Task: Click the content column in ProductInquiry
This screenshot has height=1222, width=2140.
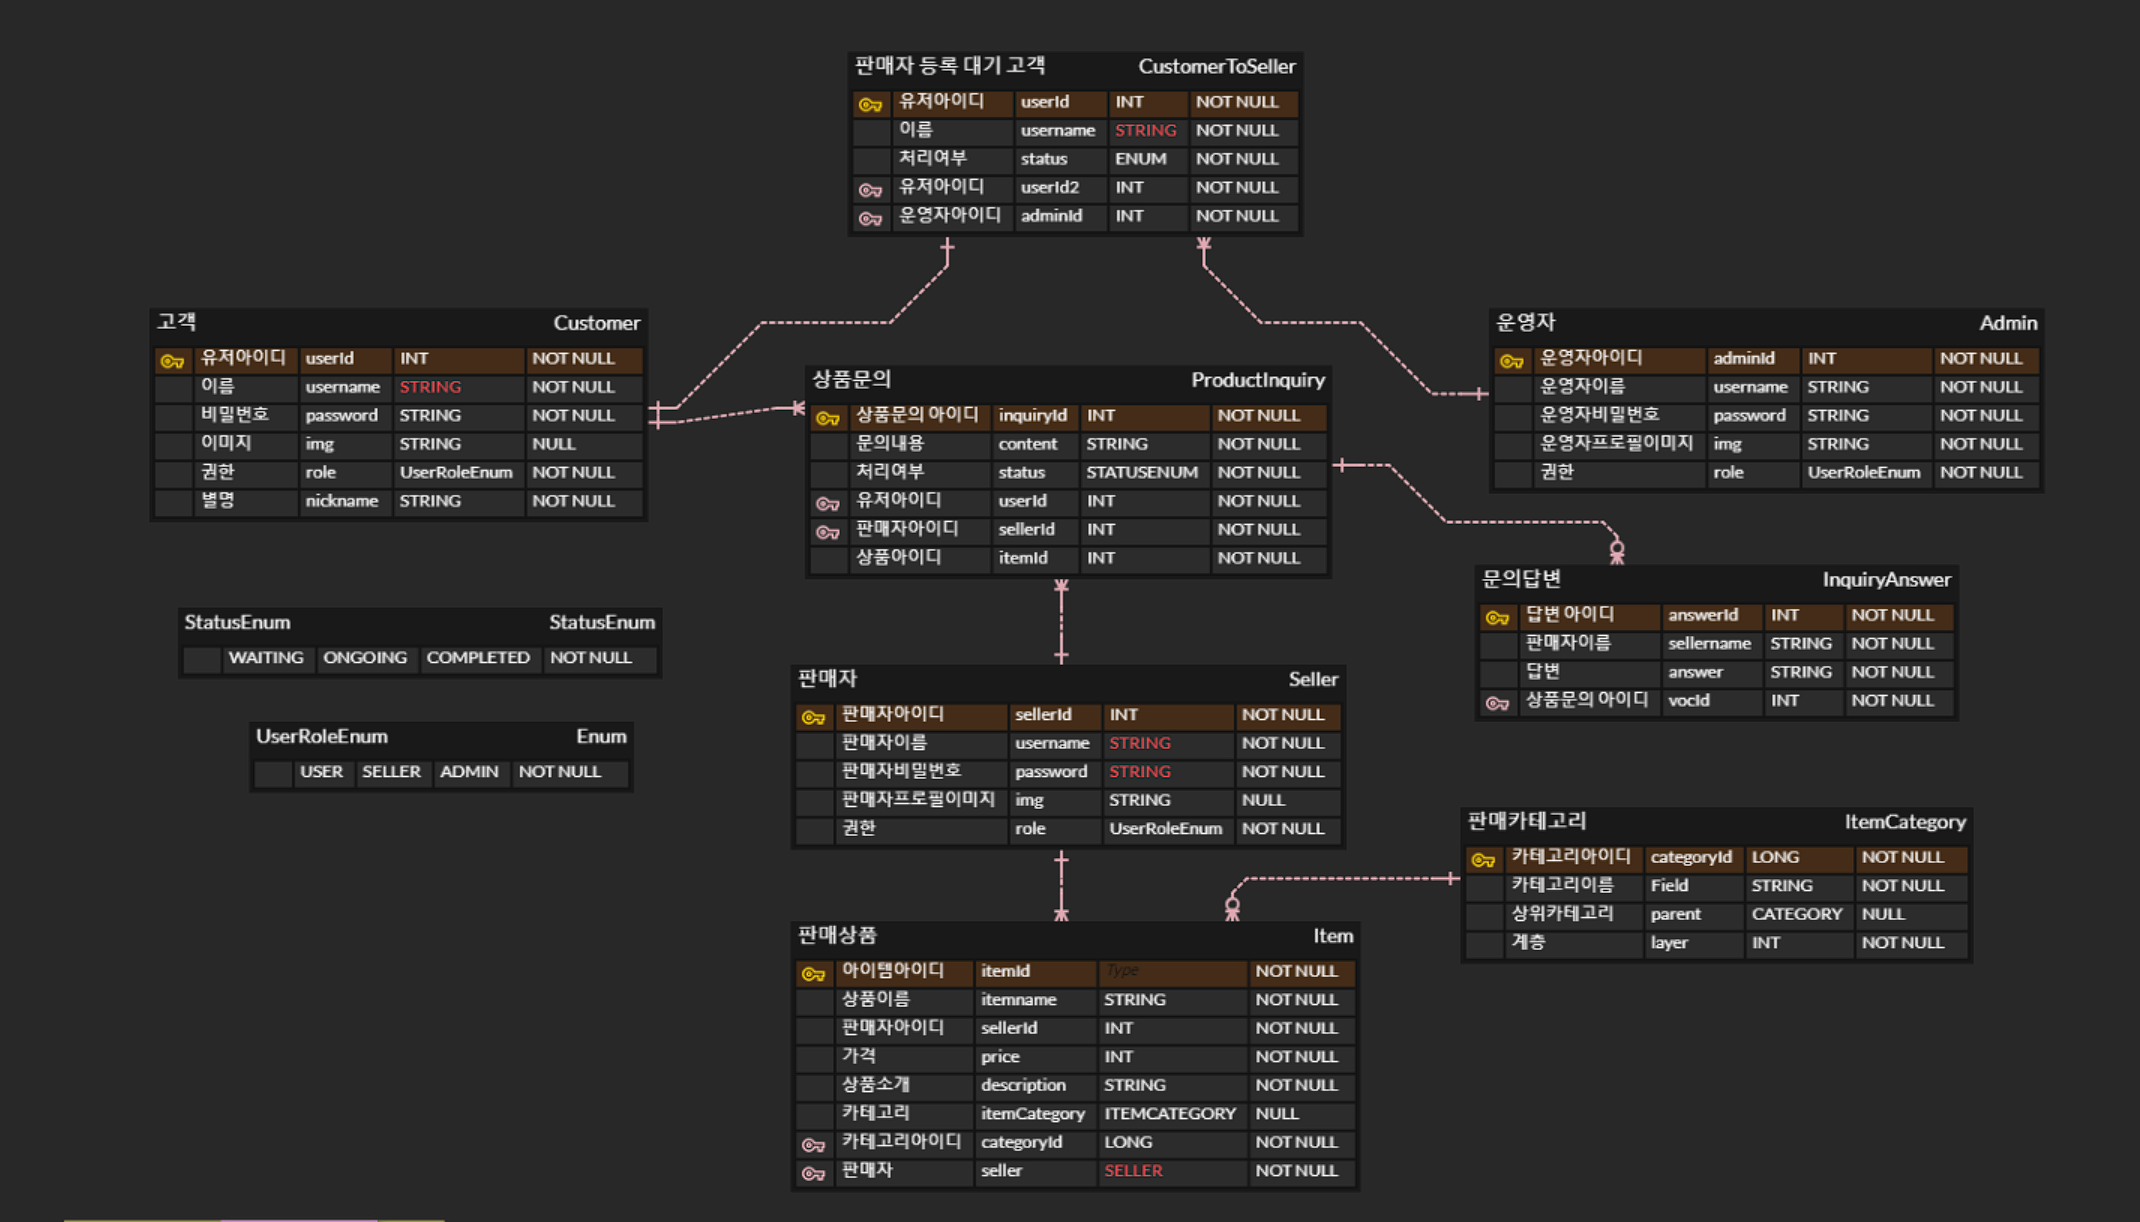Action: point(1027,443)
